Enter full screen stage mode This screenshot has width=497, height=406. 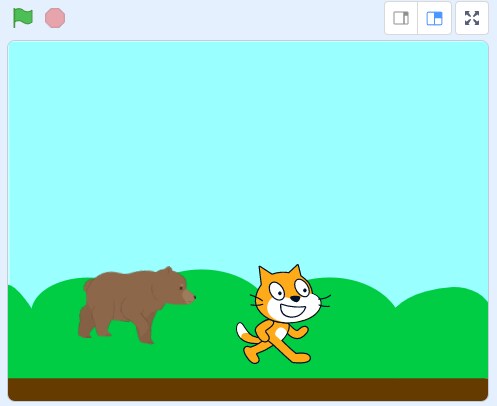pos(472,18)
